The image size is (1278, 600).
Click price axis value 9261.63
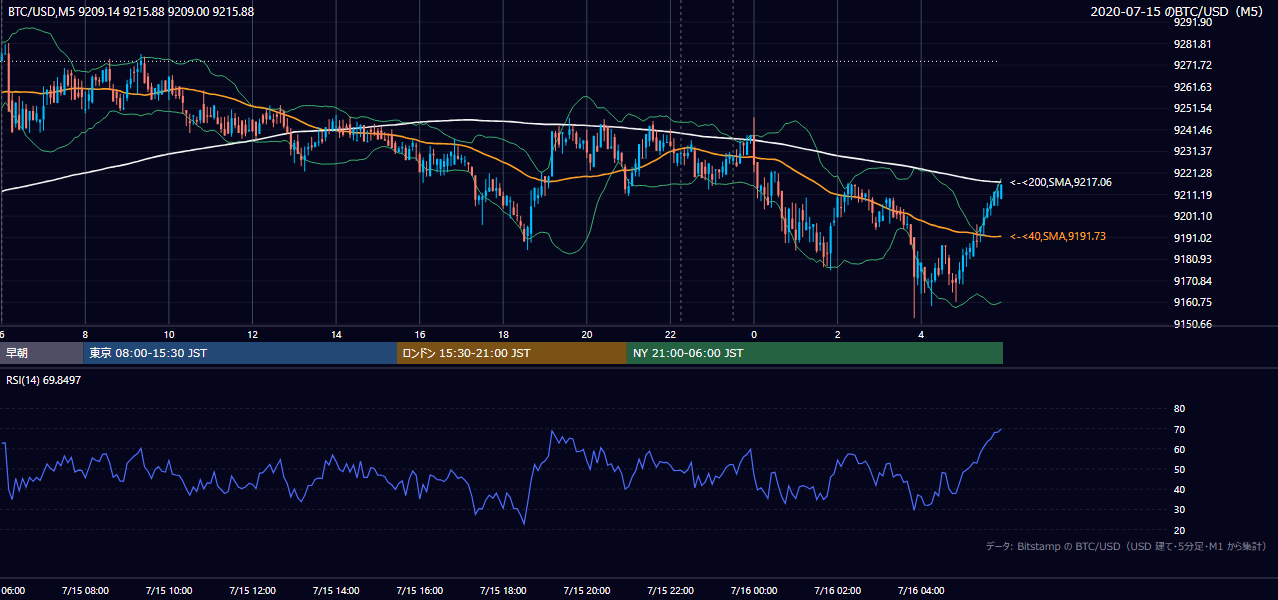1192,87
